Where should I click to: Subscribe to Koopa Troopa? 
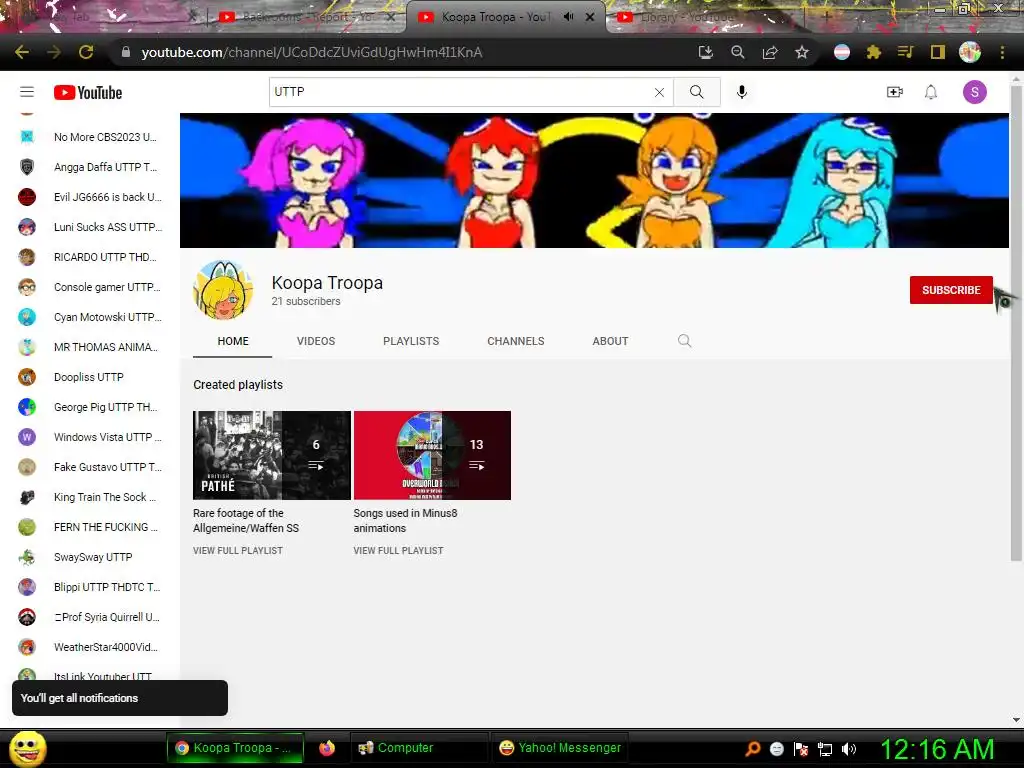pyautogui.click(x=951, y=290)
